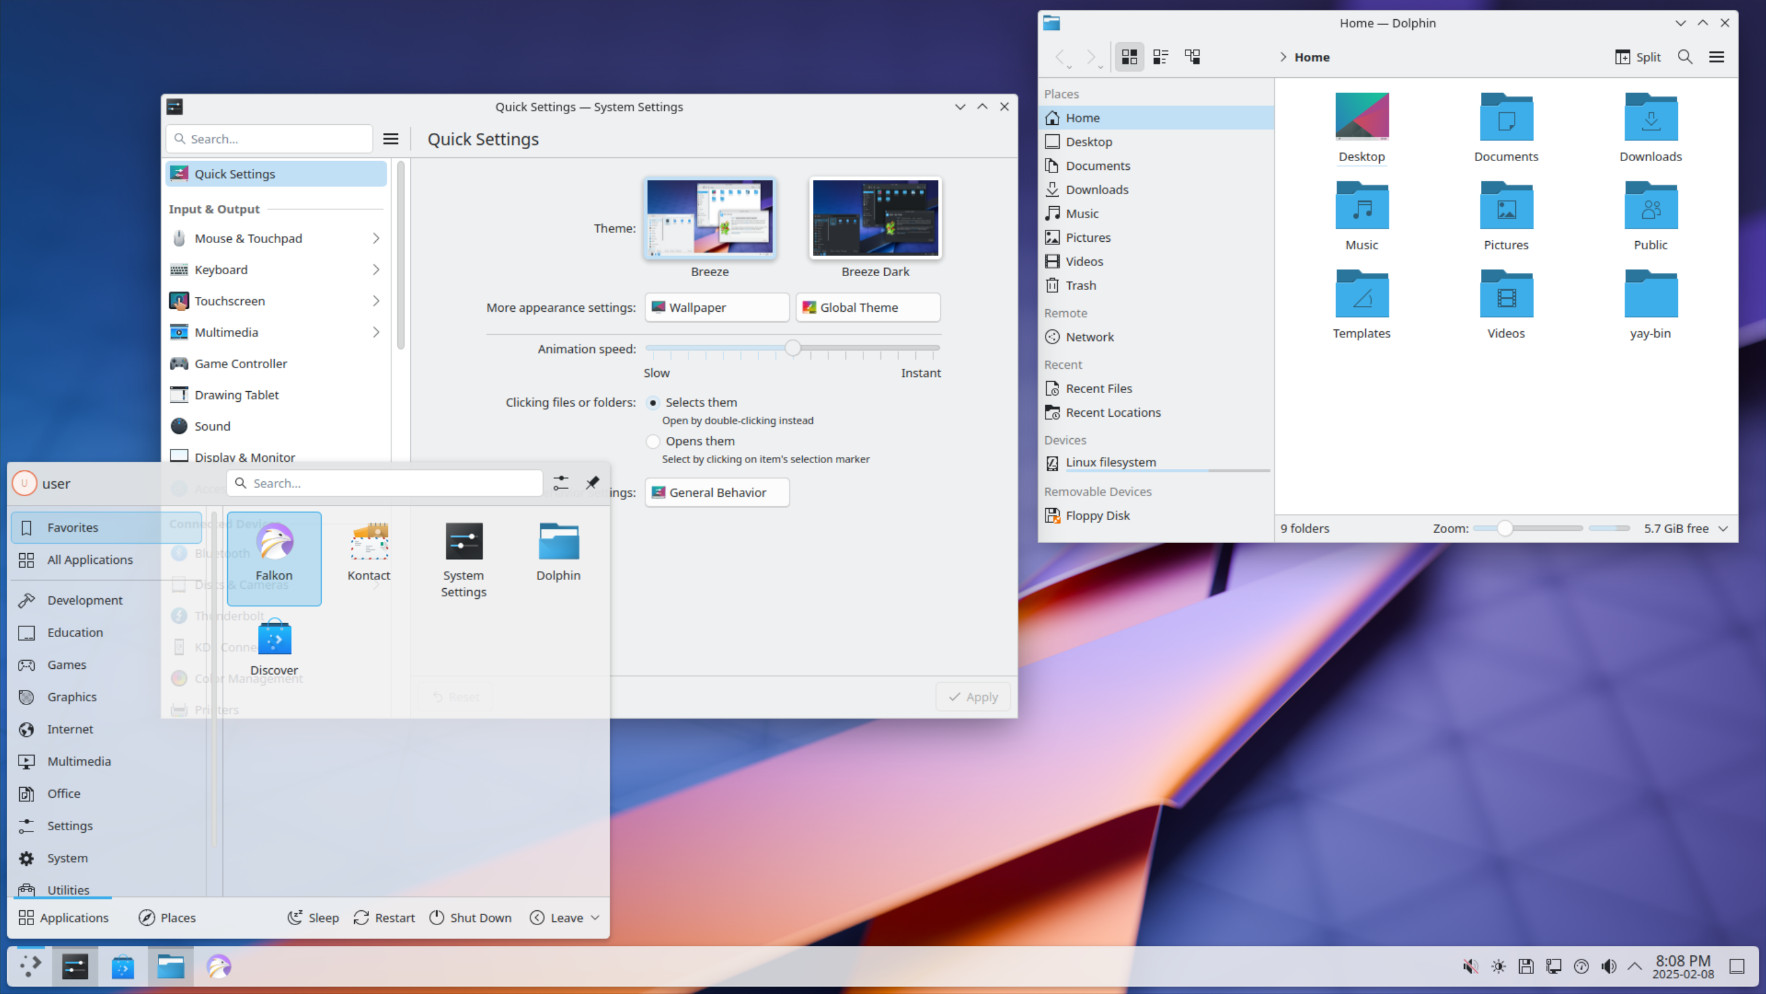Viewport: 1766px width, 994px height.
Task: Toggle Split view in Dolphin
Action: 1637,57
